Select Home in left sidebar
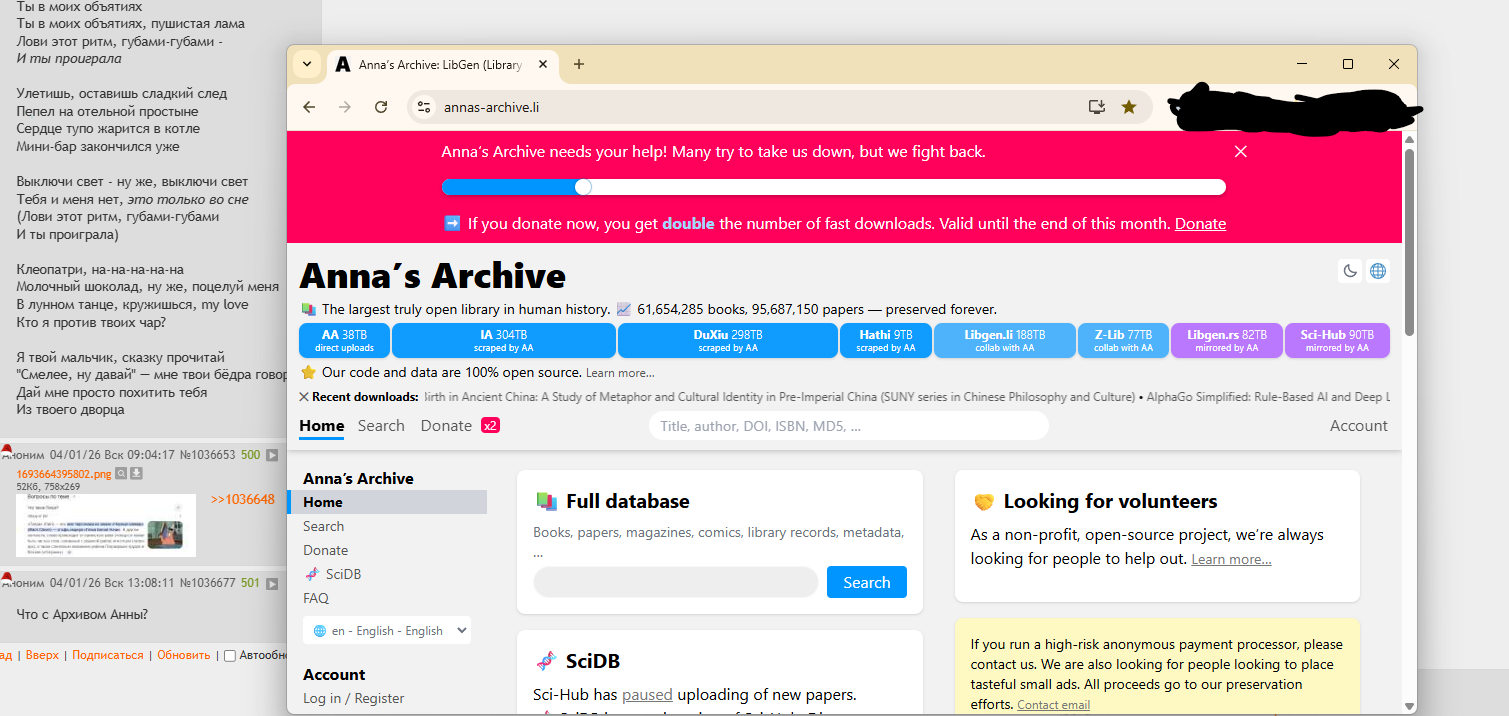 (387, 502)
